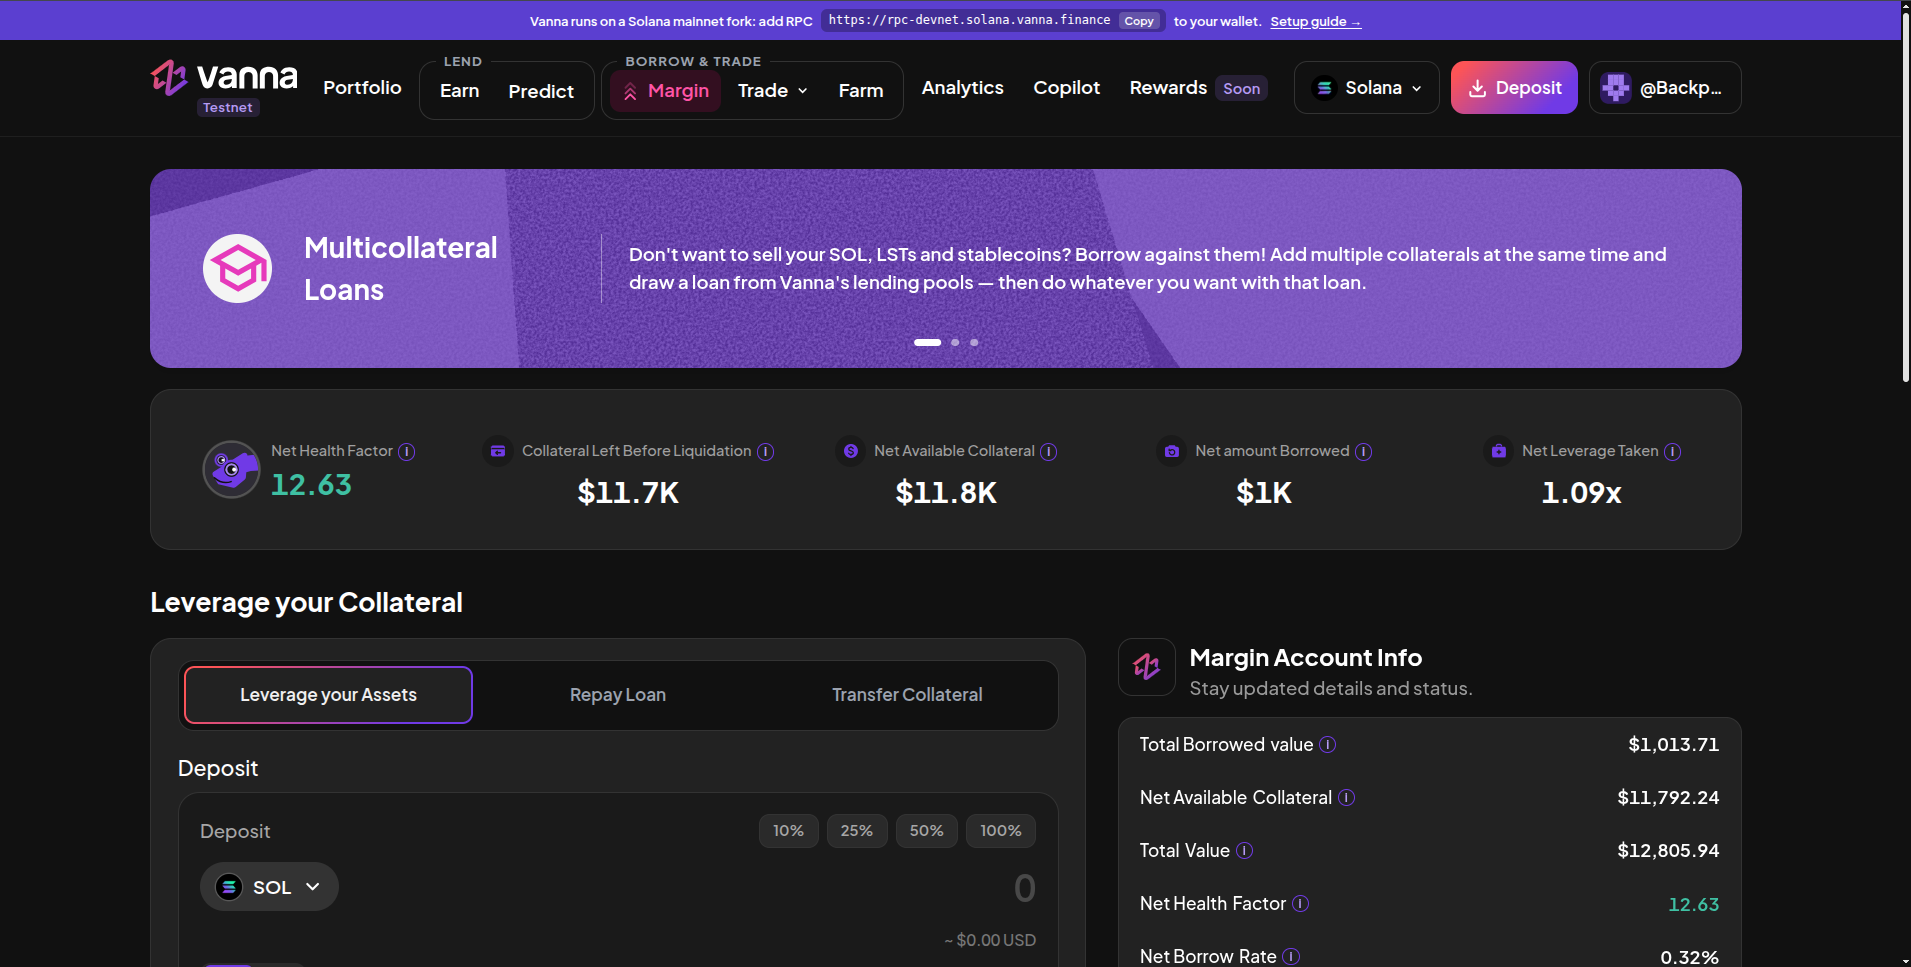Click the chameleon mascot health icon

pyautogui.click(x=232, y=469)
